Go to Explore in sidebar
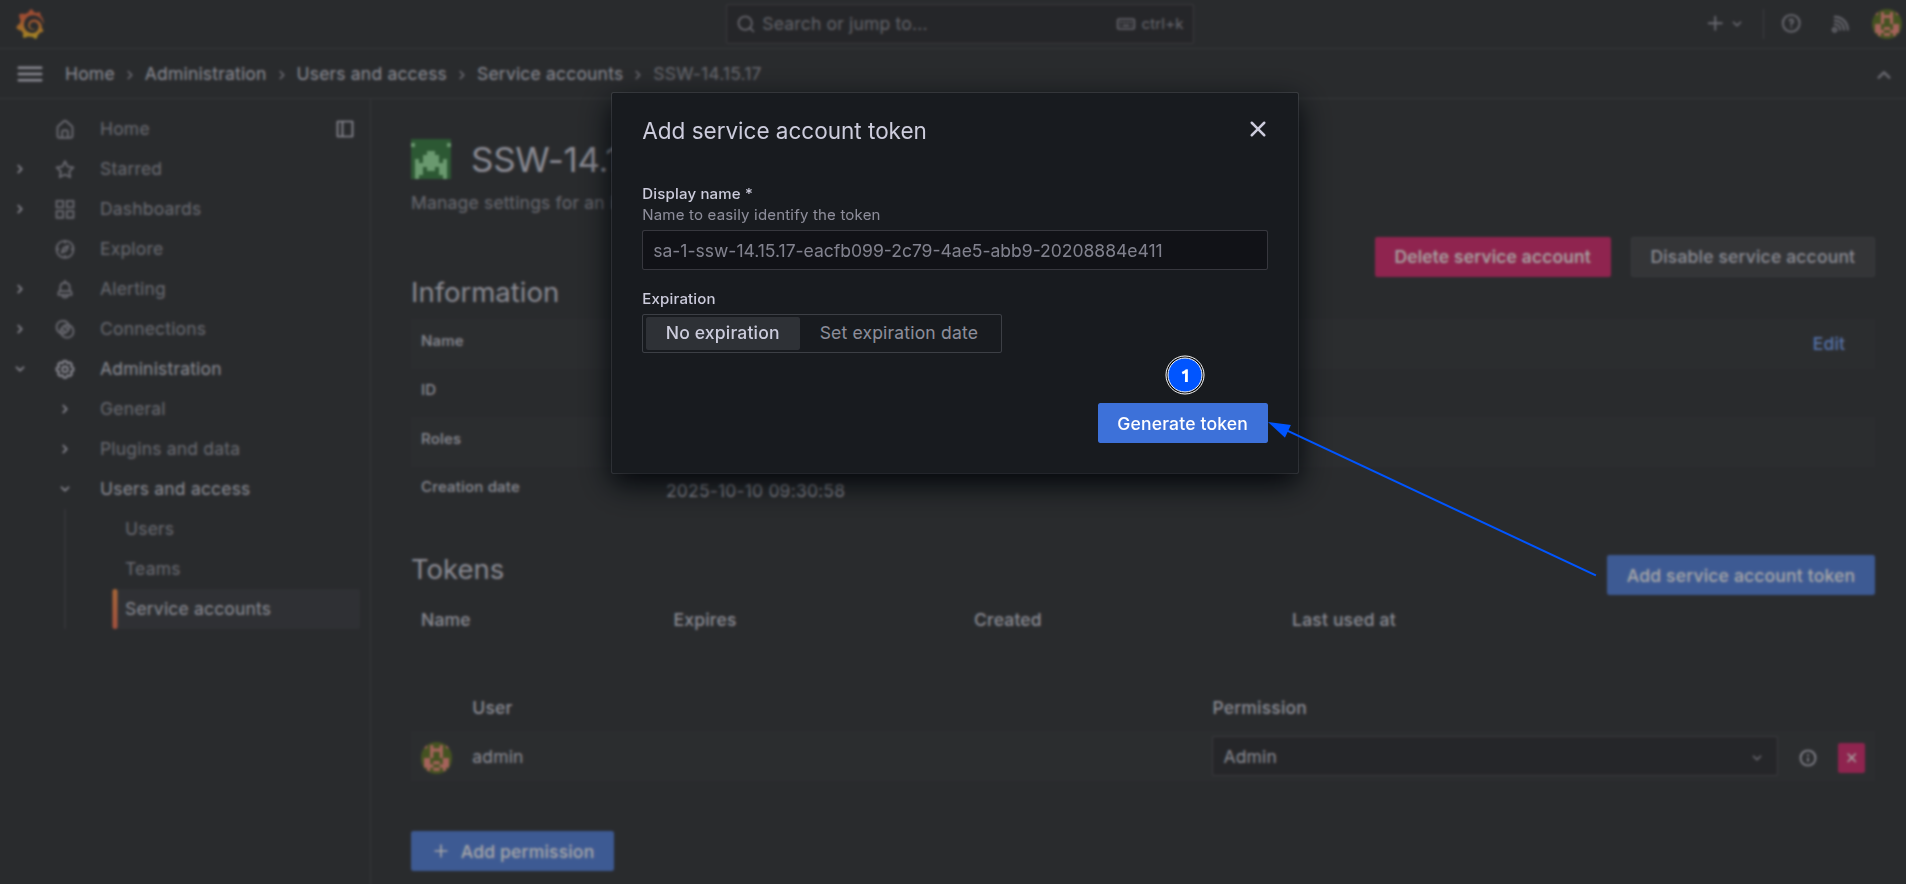This screenshot has height=884, width=1906. pyautogui.click(x=131, y=249)
